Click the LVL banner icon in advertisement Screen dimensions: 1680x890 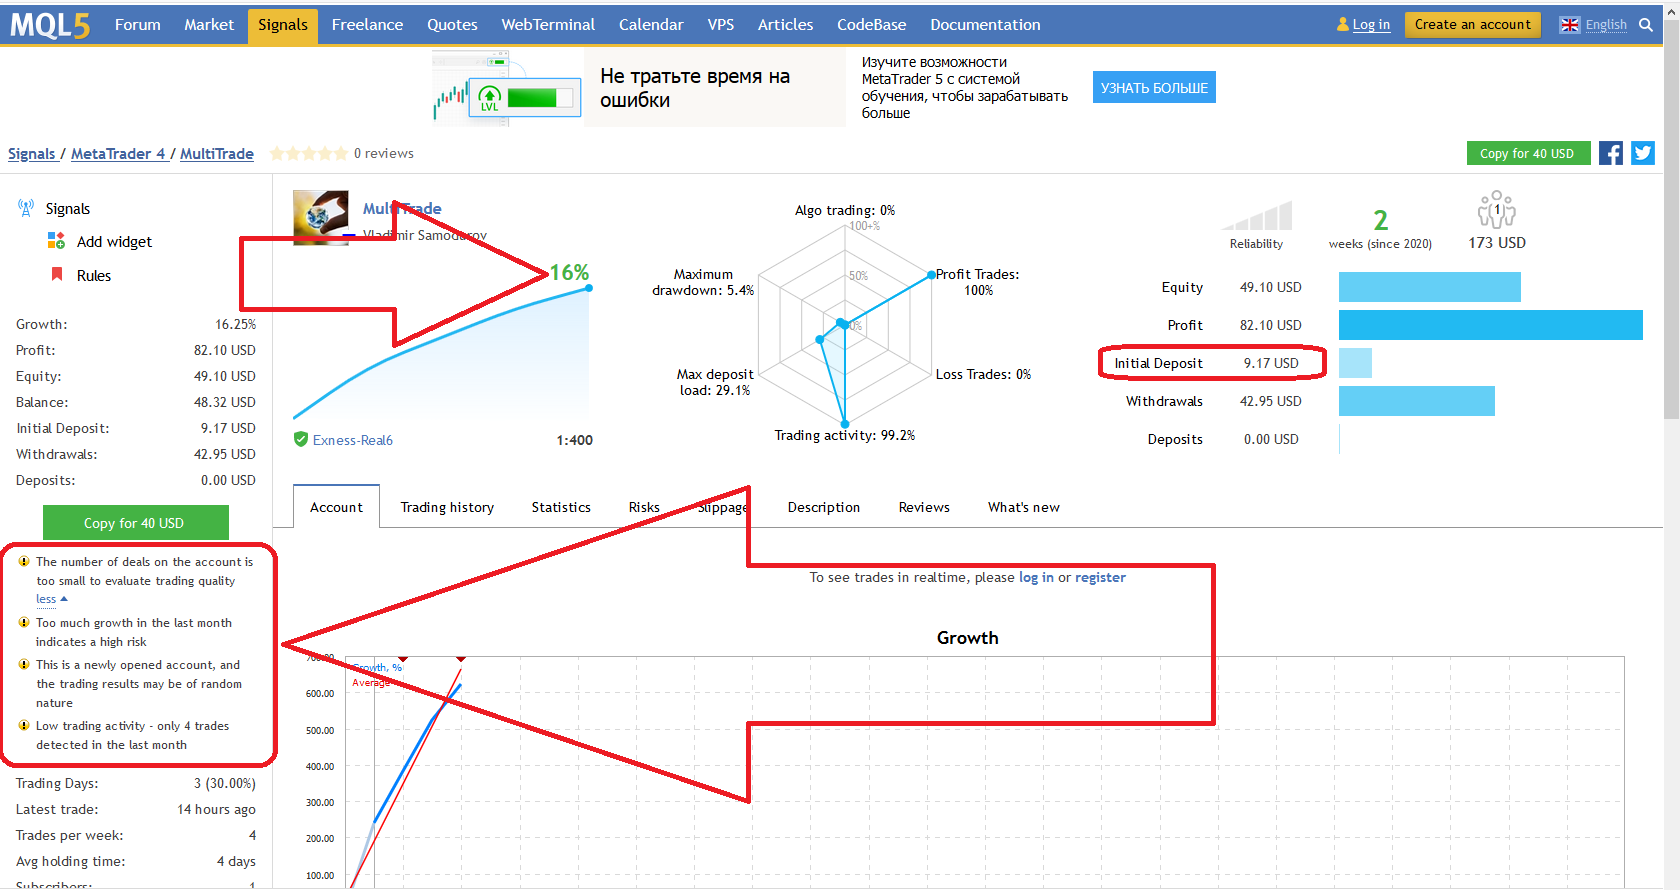490,98
